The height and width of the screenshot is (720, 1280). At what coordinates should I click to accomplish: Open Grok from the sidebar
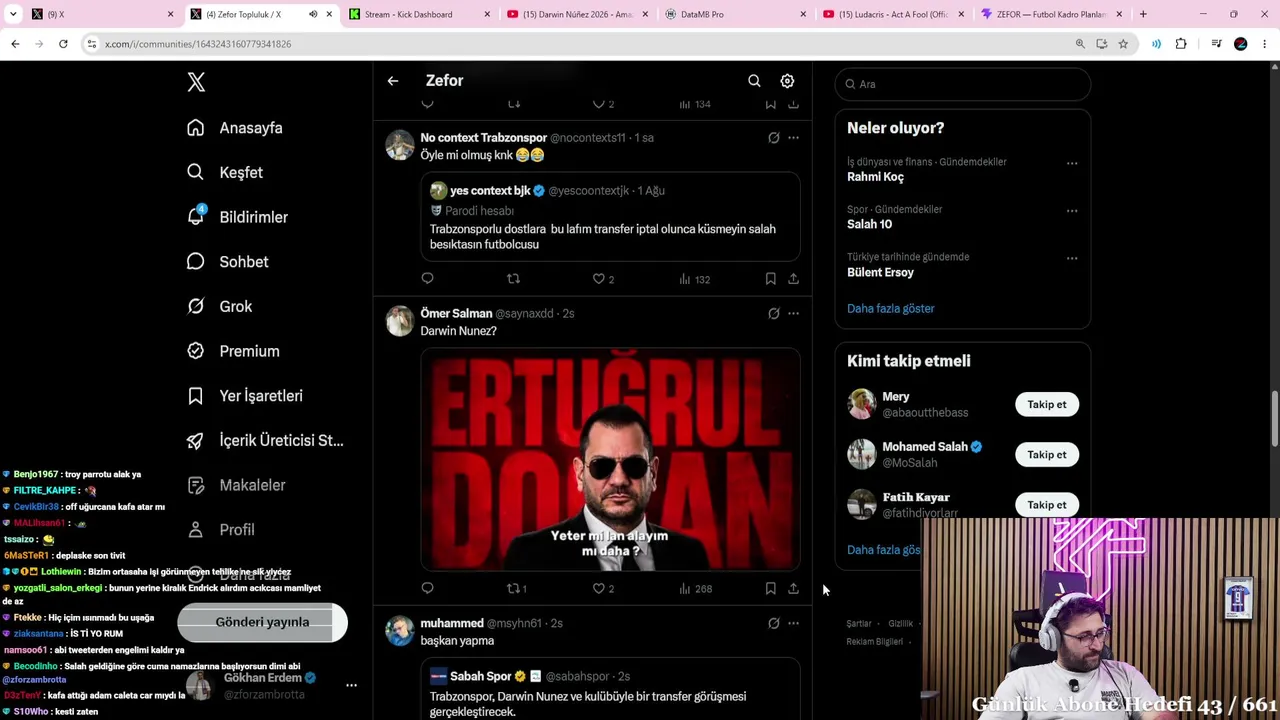pos(220,307)
